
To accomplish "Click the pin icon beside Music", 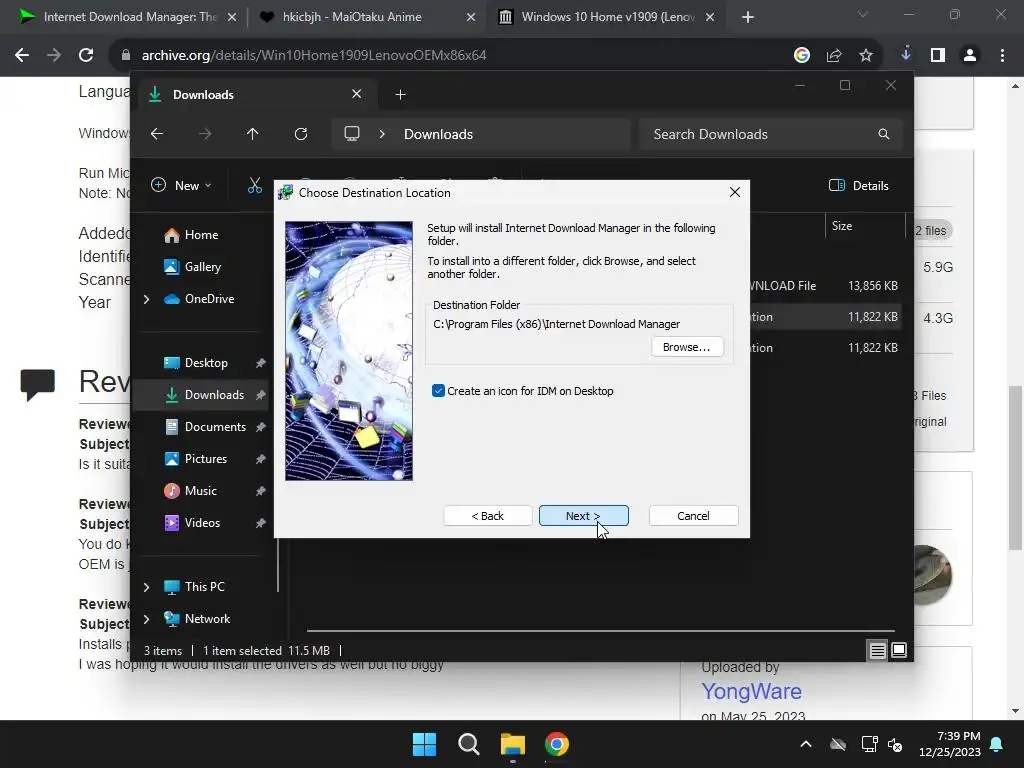I will tap(261, 491).
